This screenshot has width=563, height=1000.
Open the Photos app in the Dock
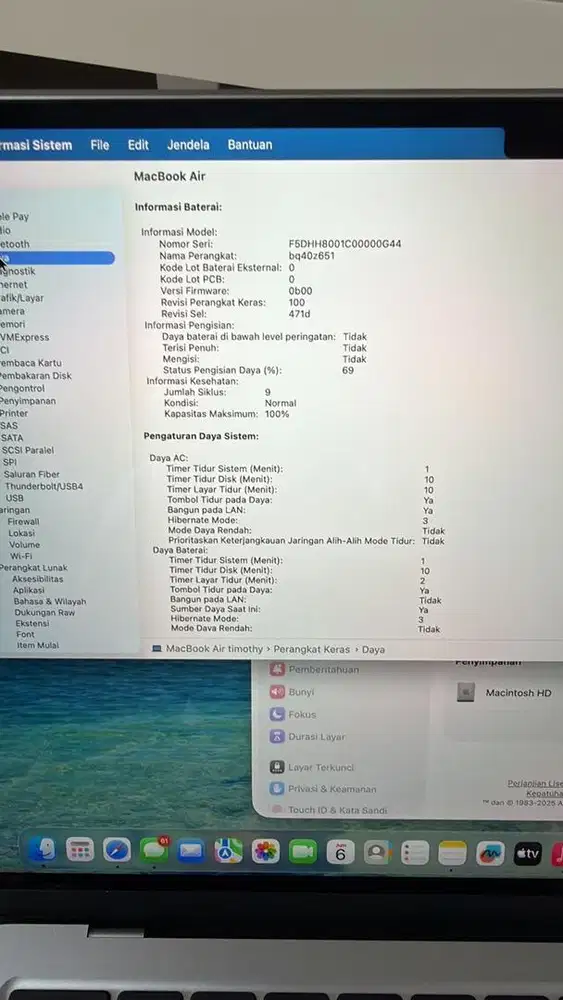265,851
